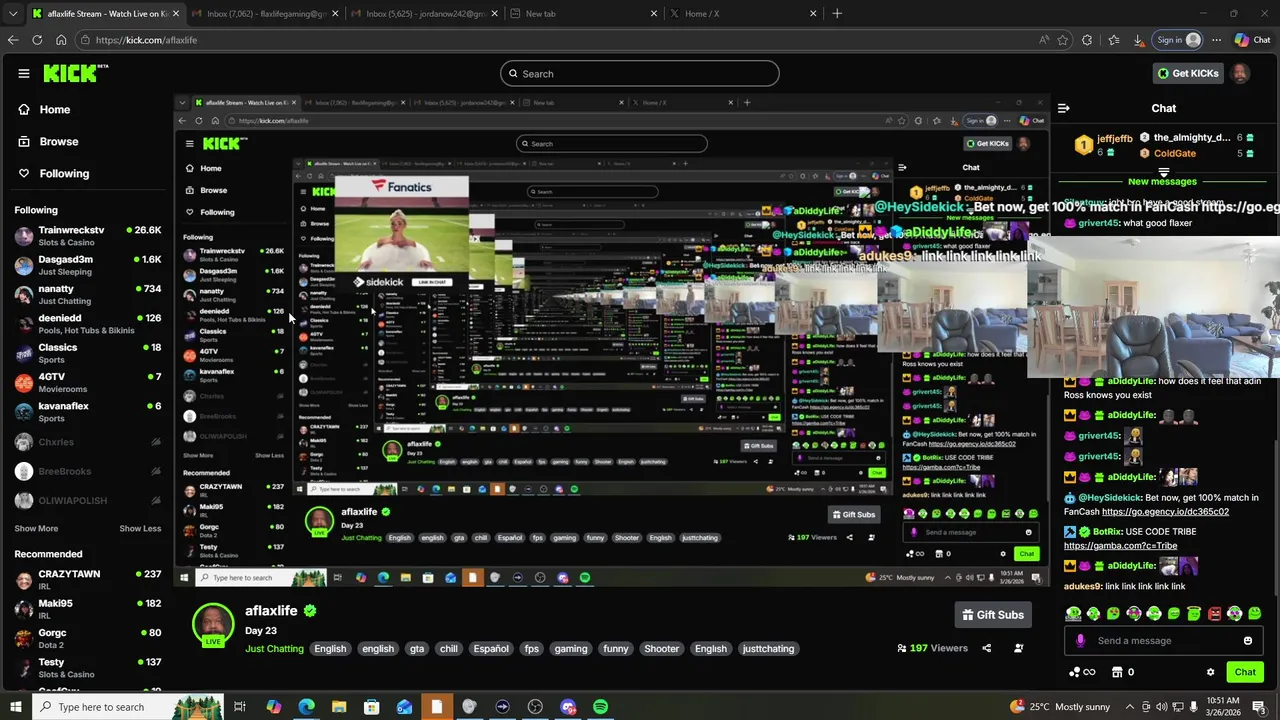Open the Classics channel in the sidebar
1280x720 pixels.
[86, 352]
